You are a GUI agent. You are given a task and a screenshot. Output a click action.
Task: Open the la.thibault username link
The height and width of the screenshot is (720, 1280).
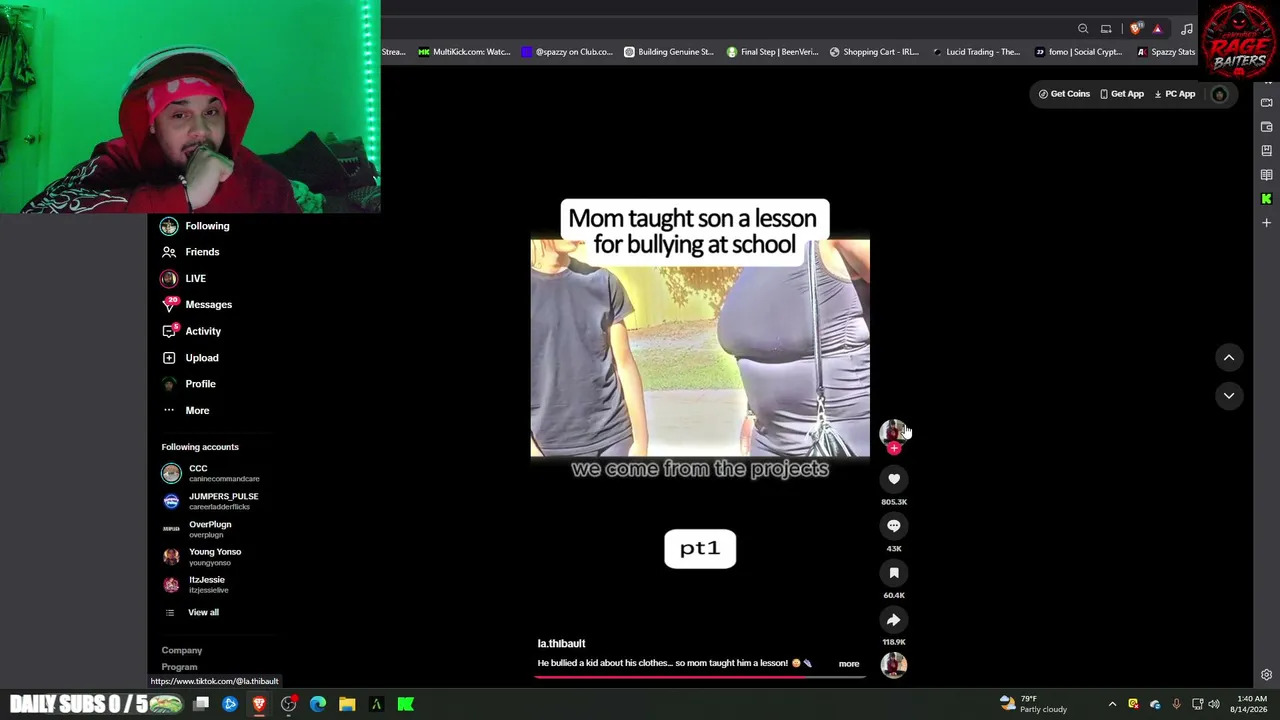tap(561, 644)
